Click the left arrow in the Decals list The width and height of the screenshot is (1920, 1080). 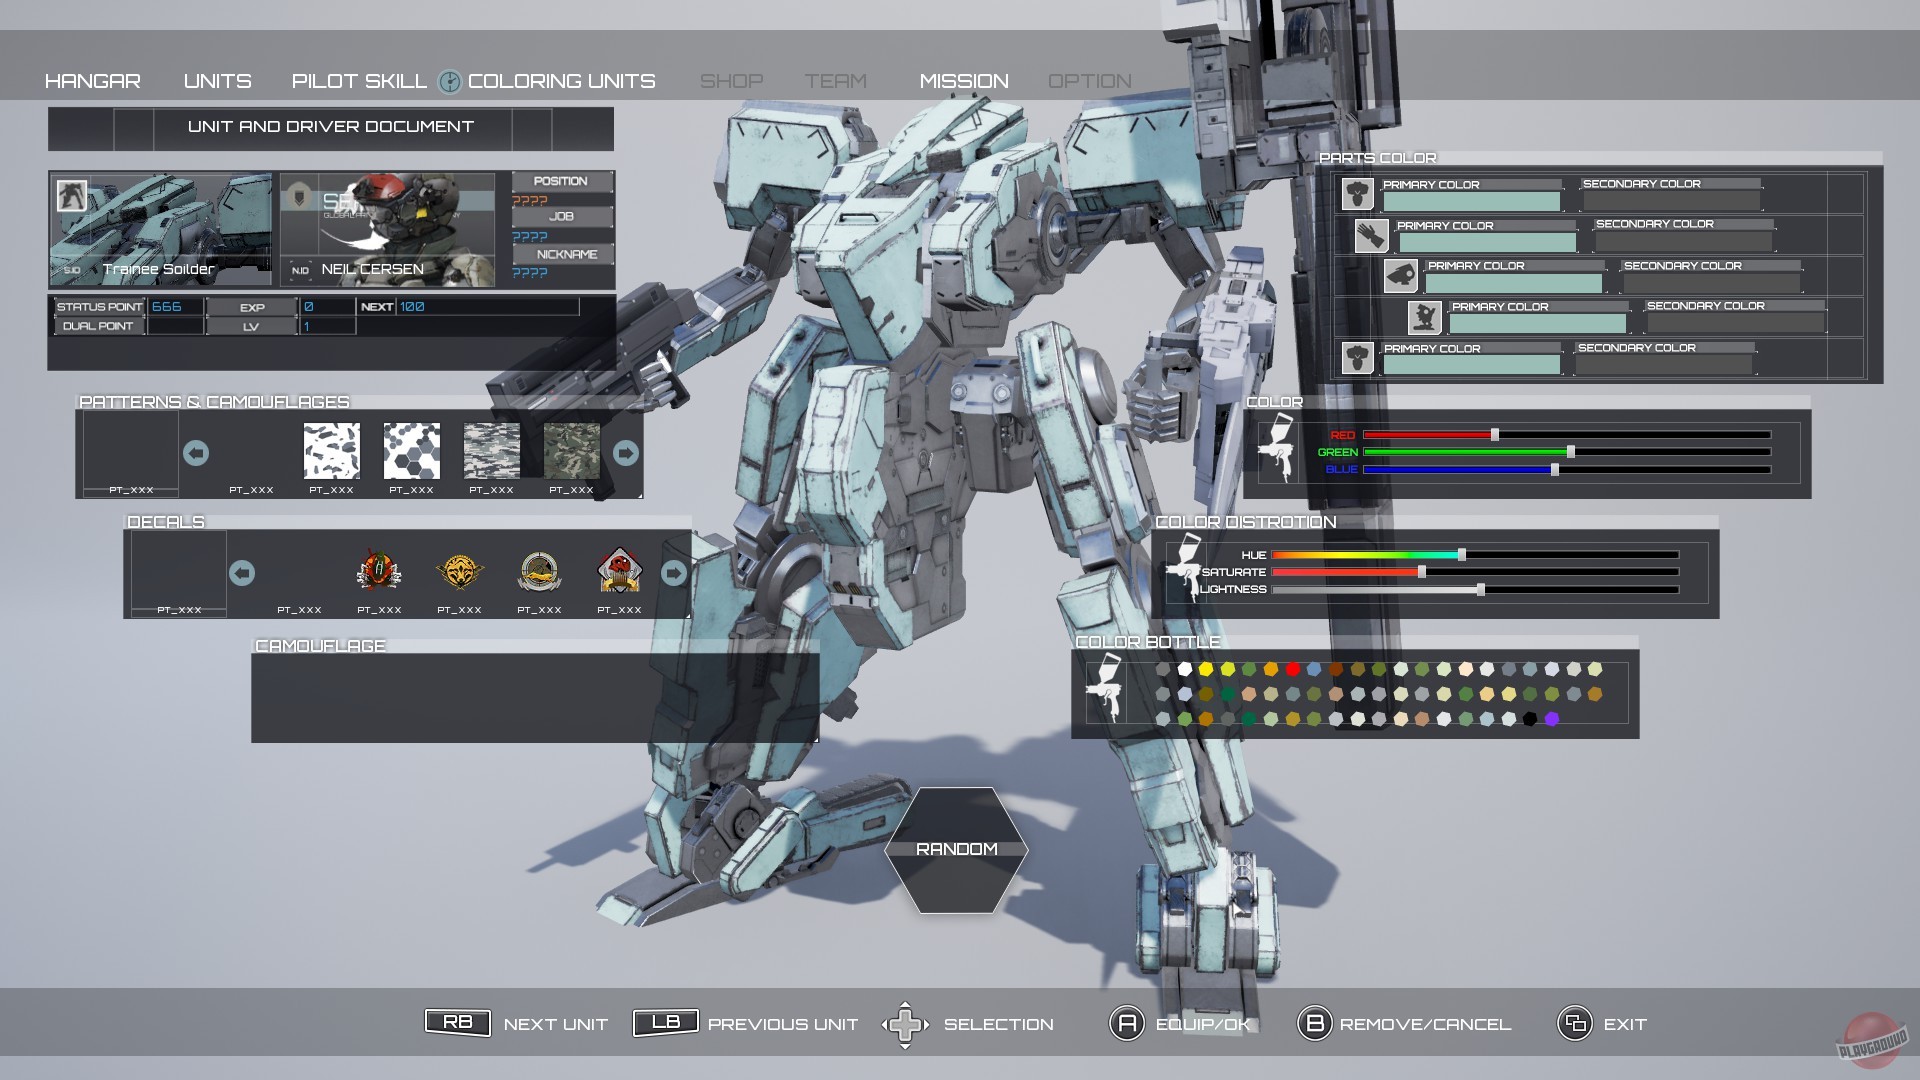coord(243,573)
